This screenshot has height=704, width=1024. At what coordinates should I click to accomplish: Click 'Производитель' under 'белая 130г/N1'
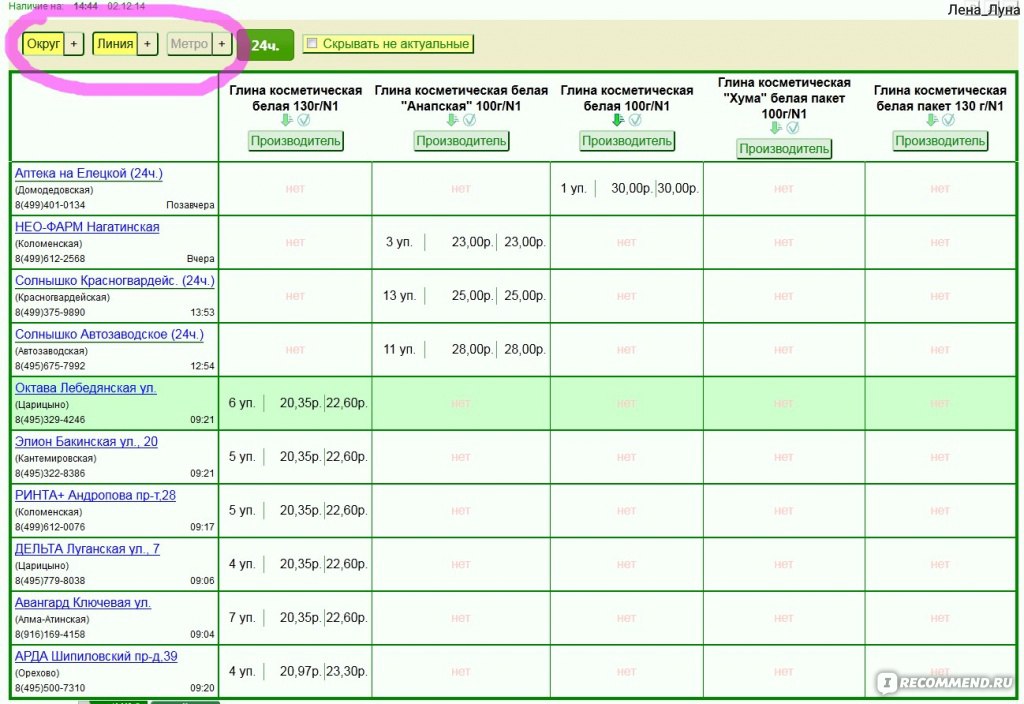pyautogui.click(x=296, y=140)
